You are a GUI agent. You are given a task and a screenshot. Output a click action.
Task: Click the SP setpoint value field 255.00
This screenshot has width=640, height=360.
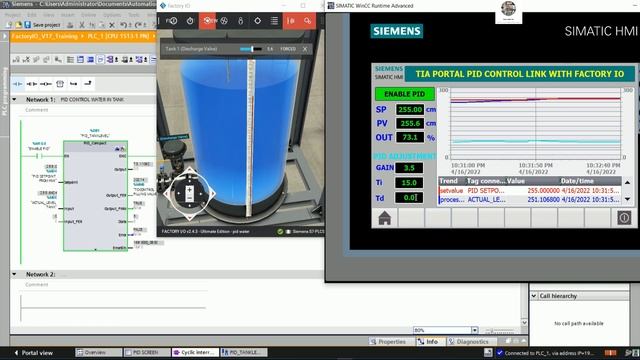pos(410,109)
